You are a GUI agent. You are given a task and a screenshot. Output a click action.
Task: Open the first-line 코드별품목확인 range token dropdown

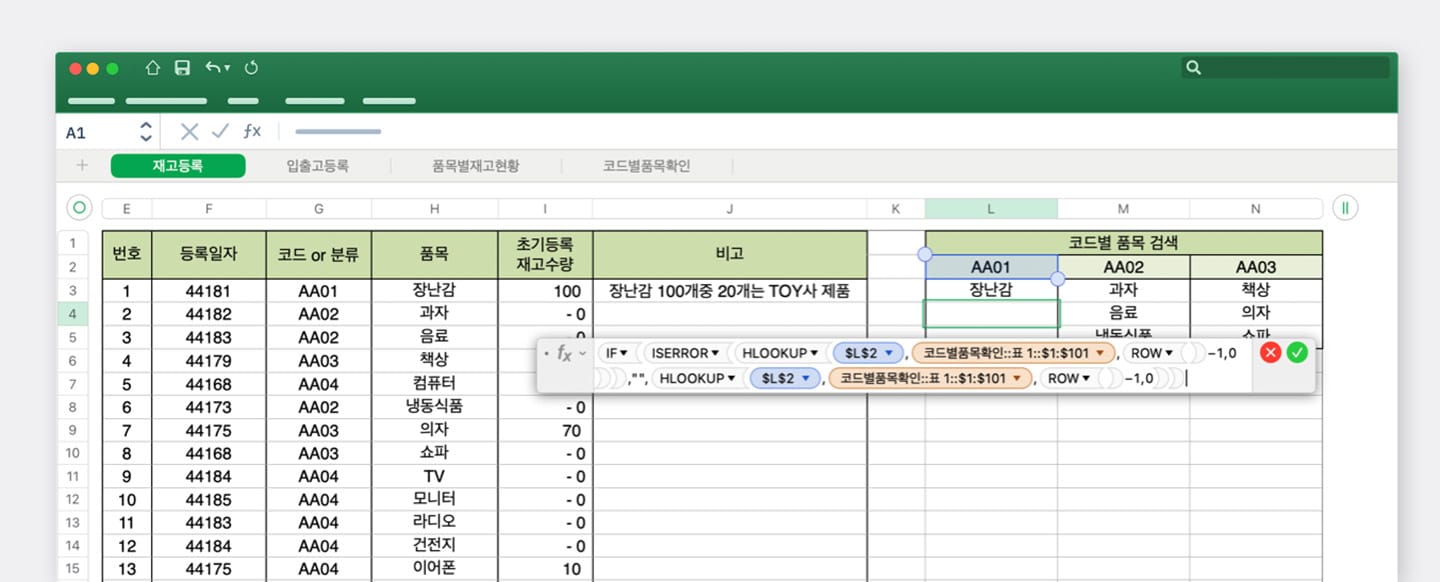pyautogui.click(x=1101, y=353)
